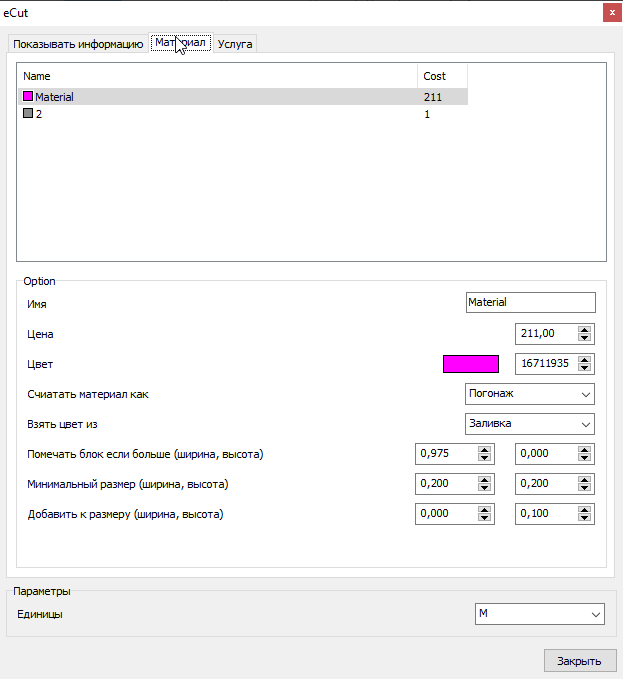Click the Цена value field 211,00
Screen dimensions: 623x679
pyautogui.click(x=544, y=334)
